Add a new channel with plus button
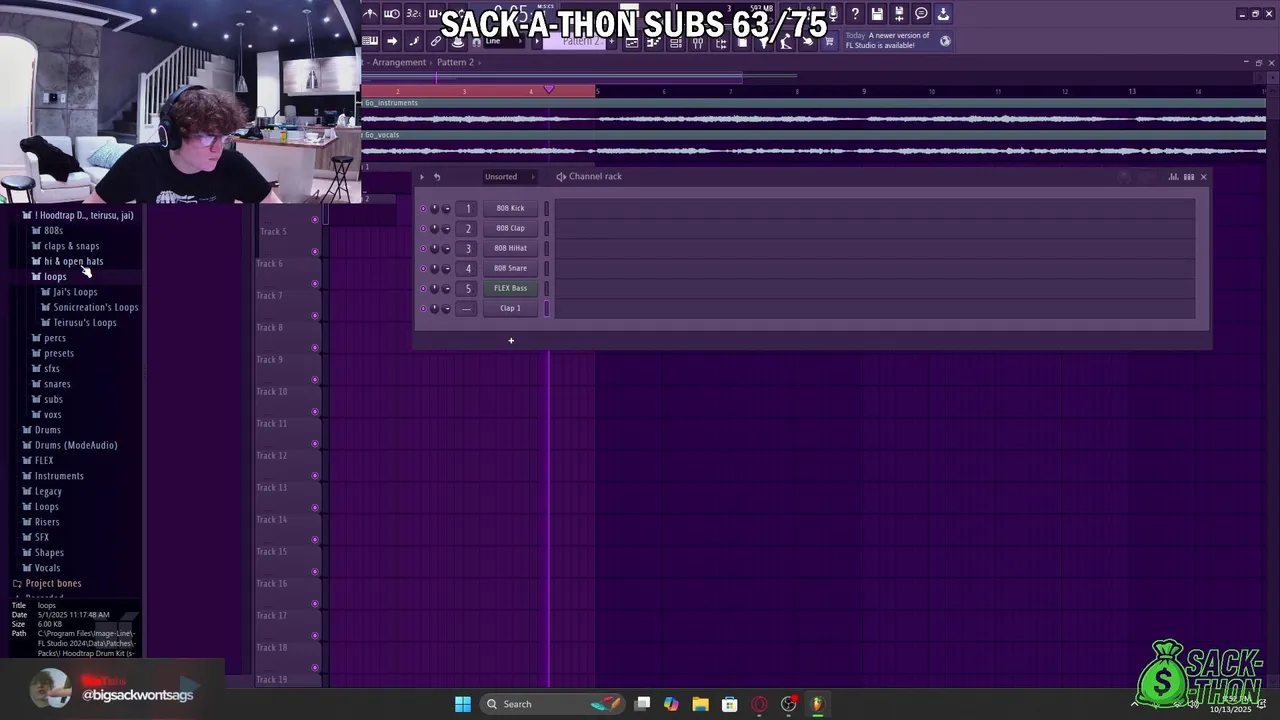Image resolution: width=1280 pixels, height=720 pixels. coord(511,341)
